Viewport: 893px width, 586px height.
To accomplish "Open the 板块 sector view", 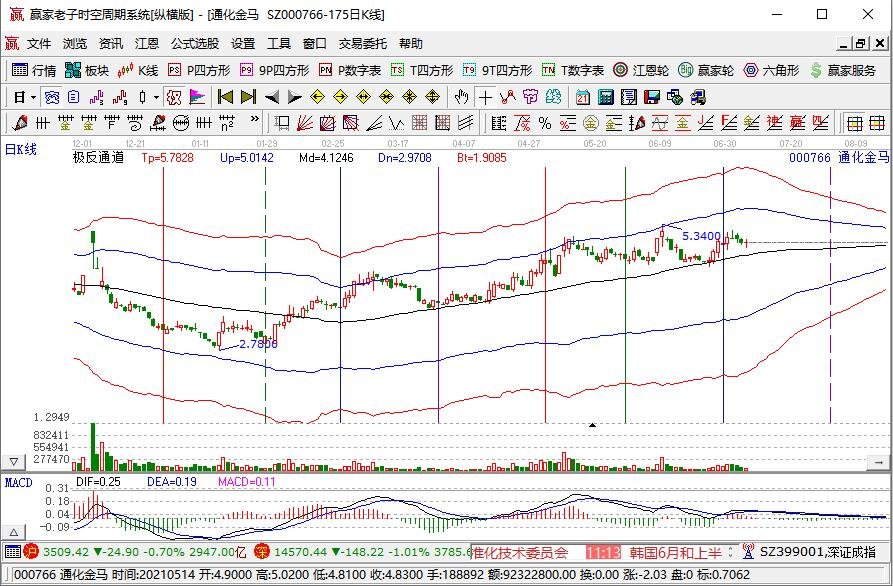I will [87, 70].
